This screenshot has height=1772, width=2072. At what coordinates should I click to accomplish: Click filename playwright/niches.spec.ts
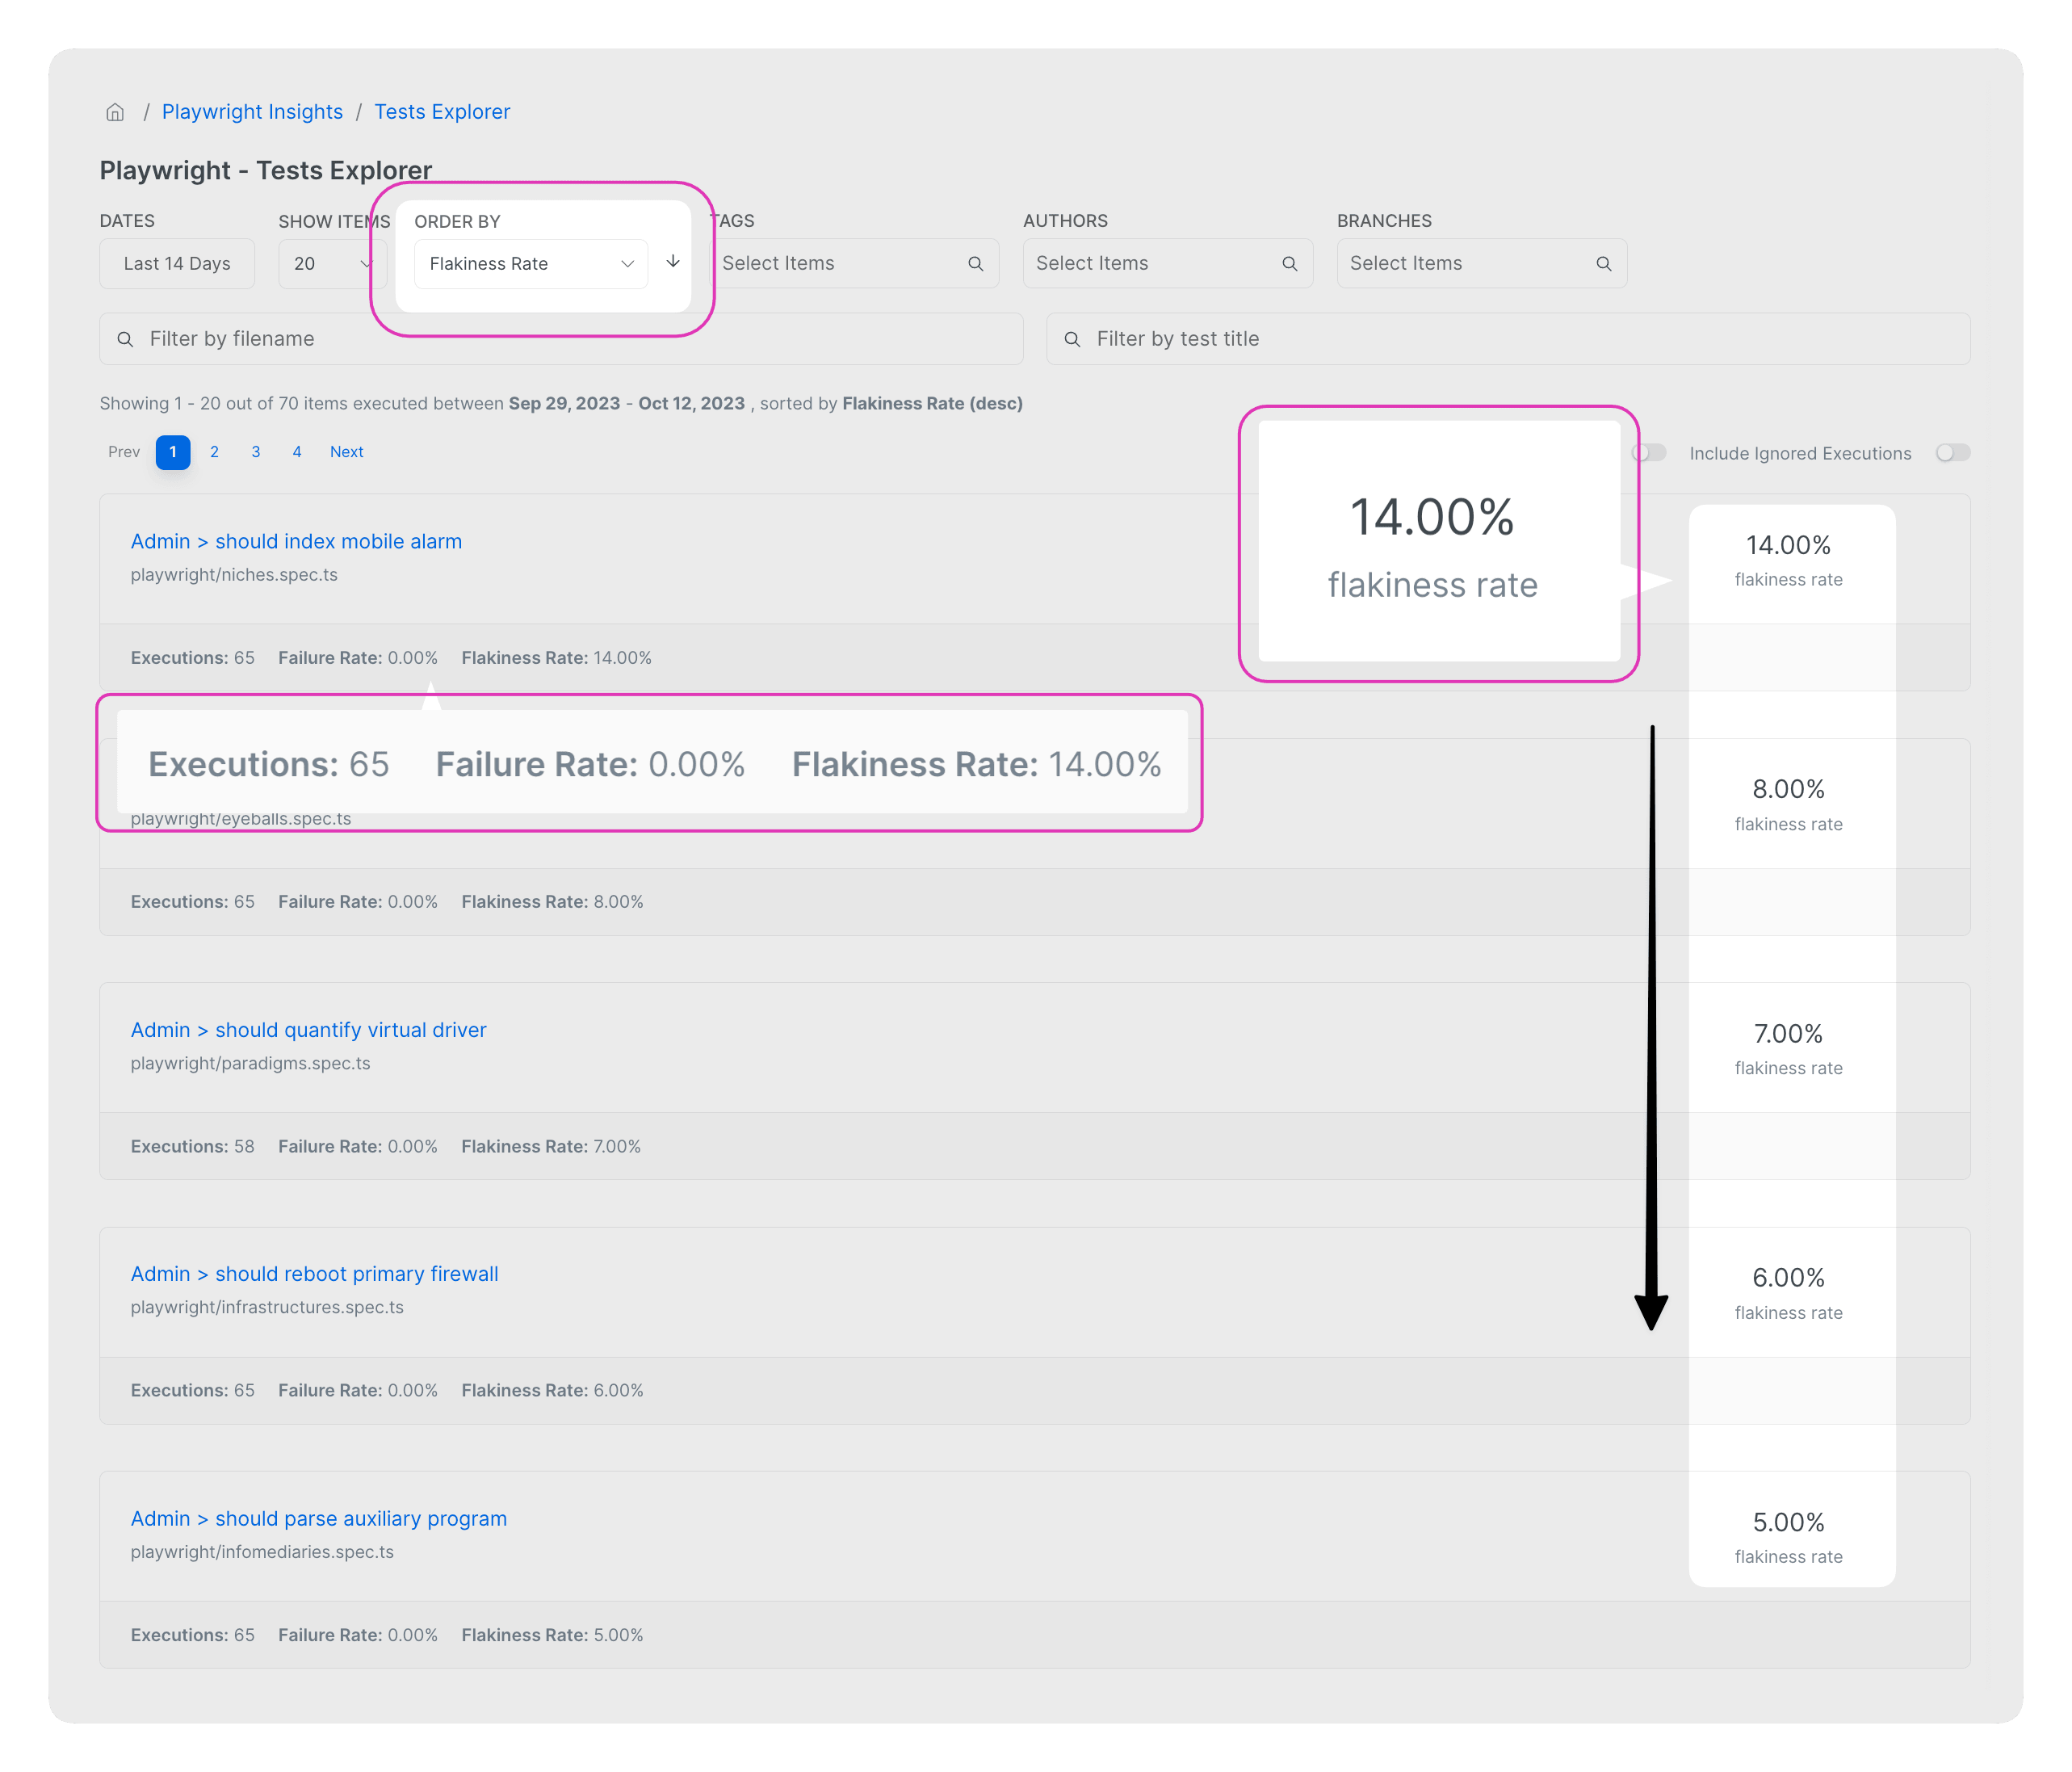pyautogui.click(x=234, y=575)
